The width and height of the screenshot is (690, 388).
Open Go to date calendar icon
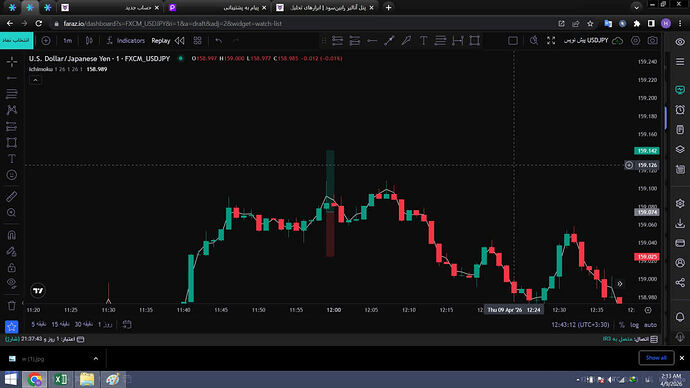coord(127,325)
